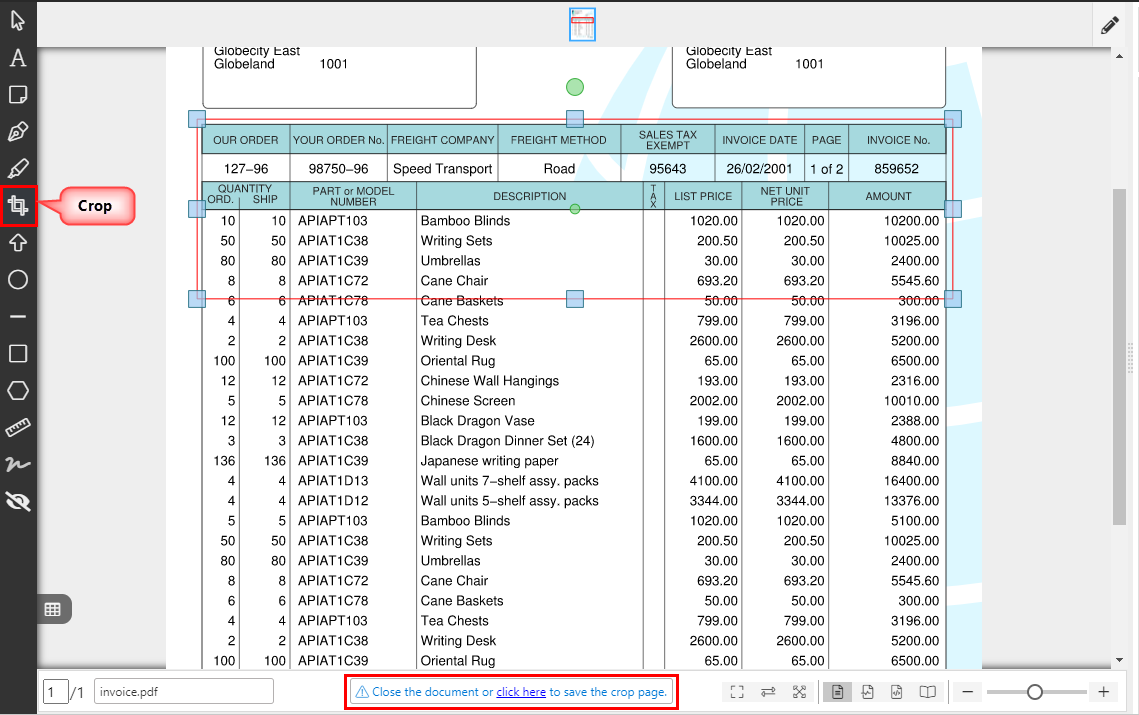The height and width of the screenshot is (715, 1139).
Task: Toggle fullscreen view mode
Action: click(x=737, y=692)
